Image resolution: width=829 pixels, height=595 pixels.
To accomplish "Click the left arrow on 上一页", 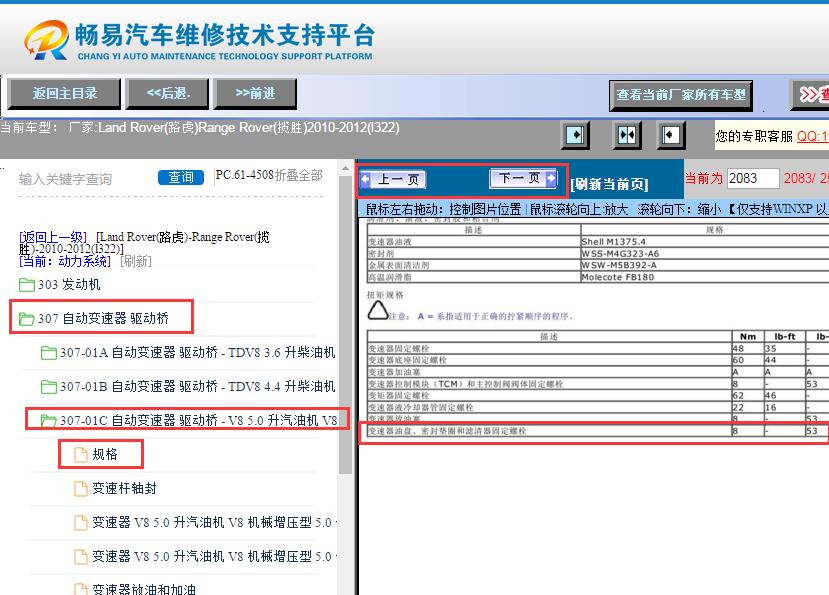I will (x=365, y=179).
